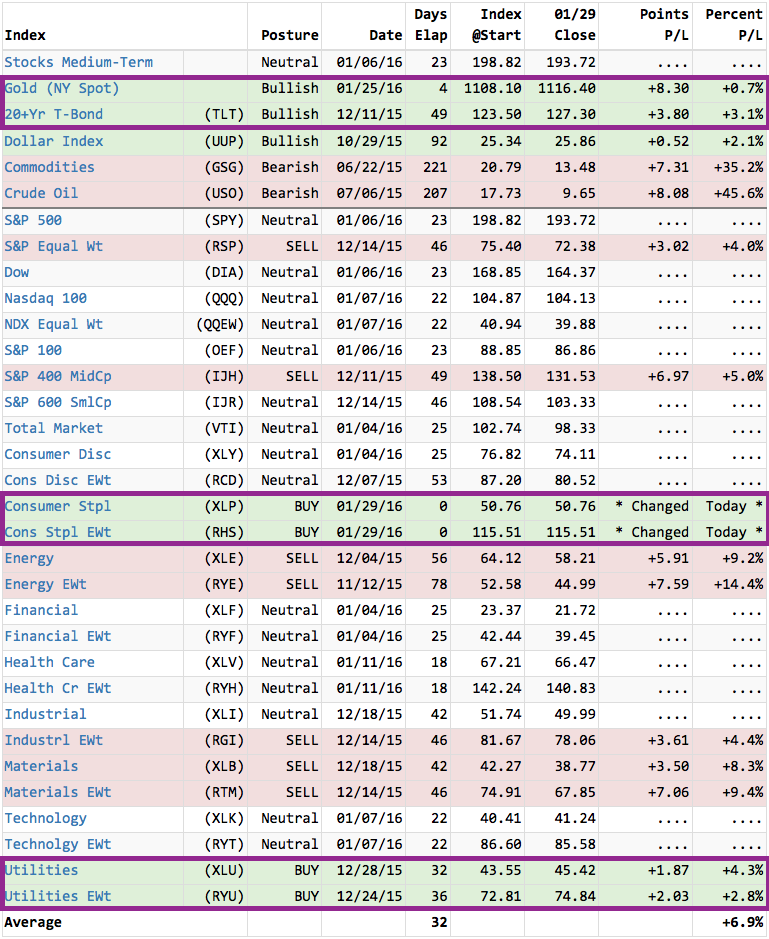Click the Nasdaq 100 link
Screen dimensions: 769x939
[46, 298]
